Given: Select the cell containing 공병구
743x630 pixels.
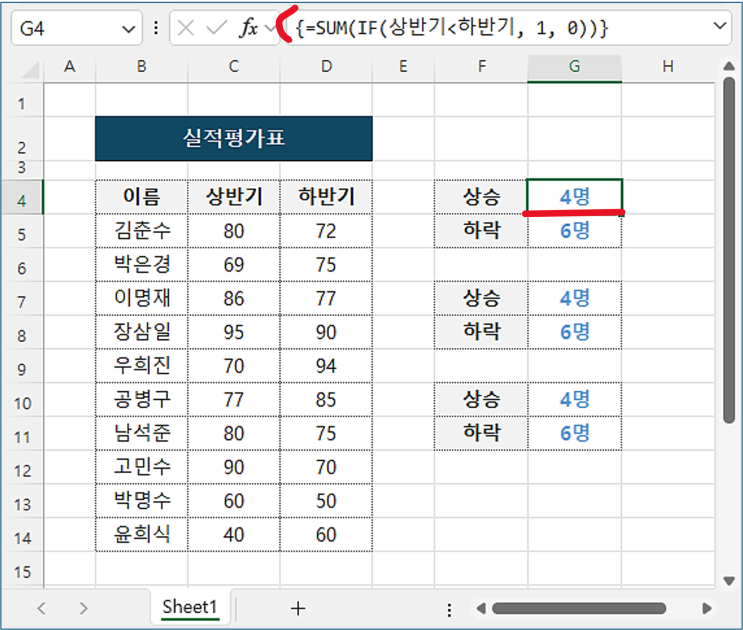Looking at the screenshot, I should (141, 400).
